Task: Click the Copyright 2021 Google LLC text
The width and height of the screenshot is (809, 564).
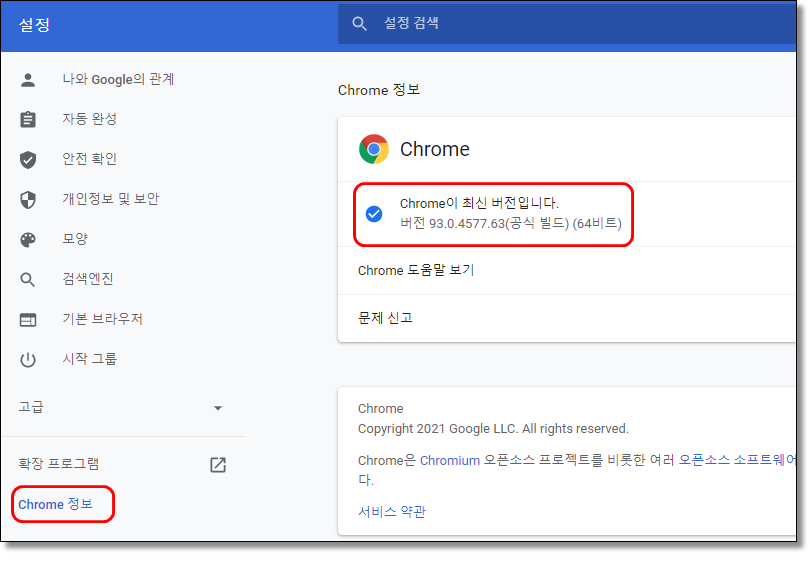Action: [x=493, y=429]
